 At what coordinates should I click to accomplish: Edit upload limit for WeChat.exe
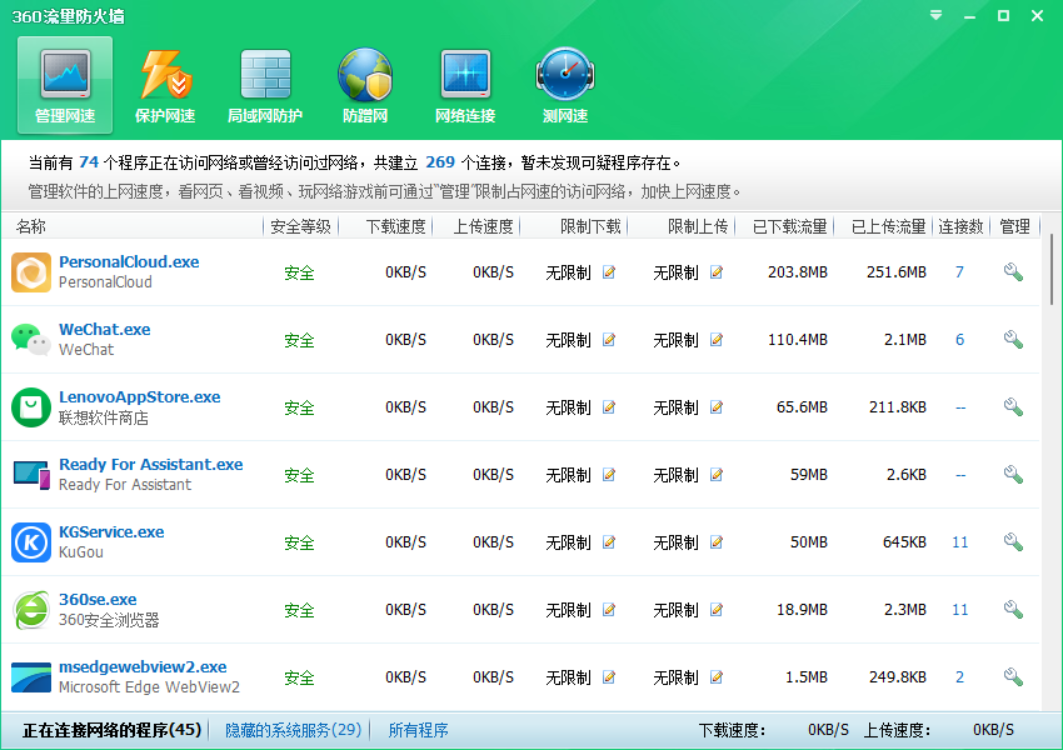coord(717,340)
